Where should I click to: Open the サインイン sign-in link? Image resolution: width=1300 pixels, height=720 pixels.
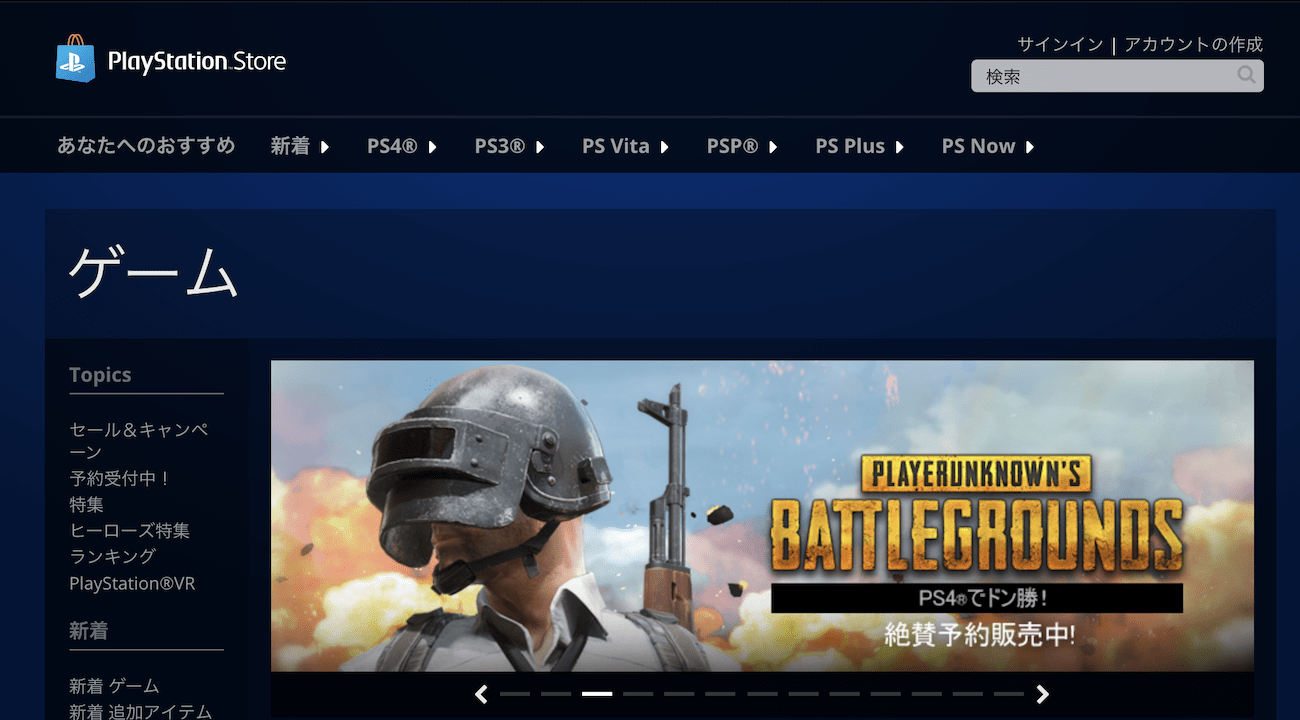click(1060, 45)
